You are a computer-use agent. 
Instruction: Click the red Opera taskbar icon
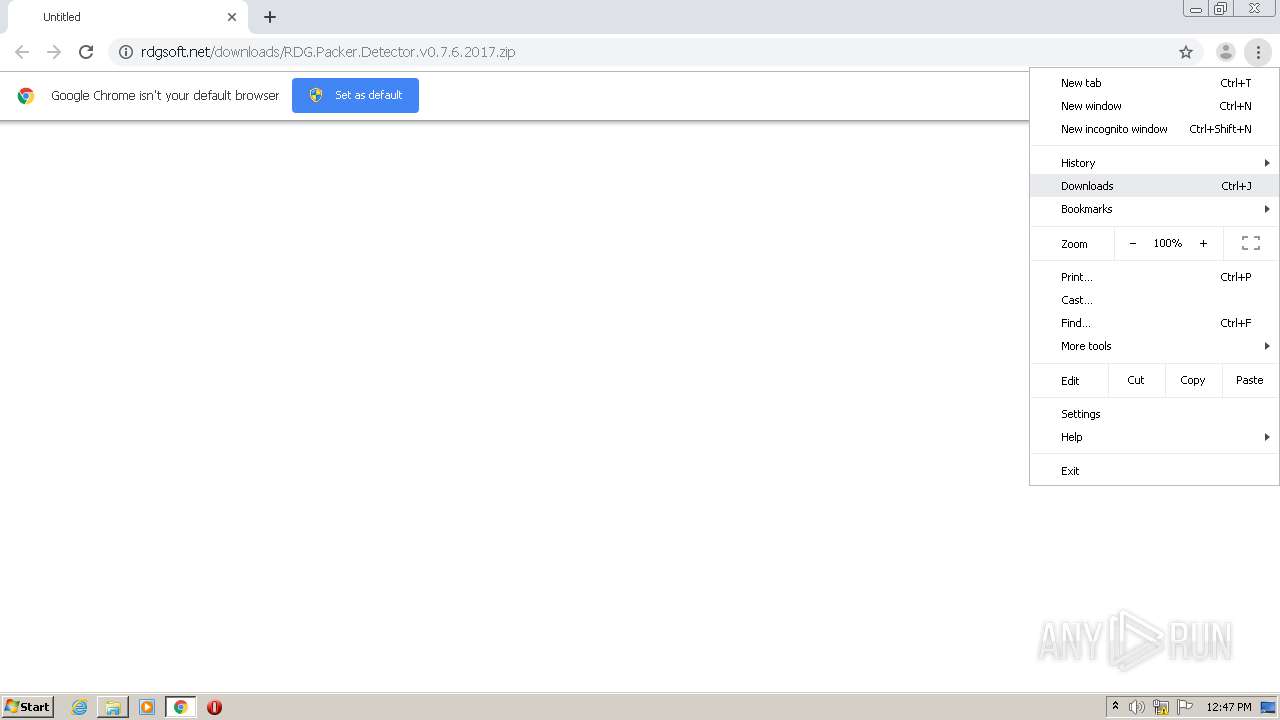(214, 707)
